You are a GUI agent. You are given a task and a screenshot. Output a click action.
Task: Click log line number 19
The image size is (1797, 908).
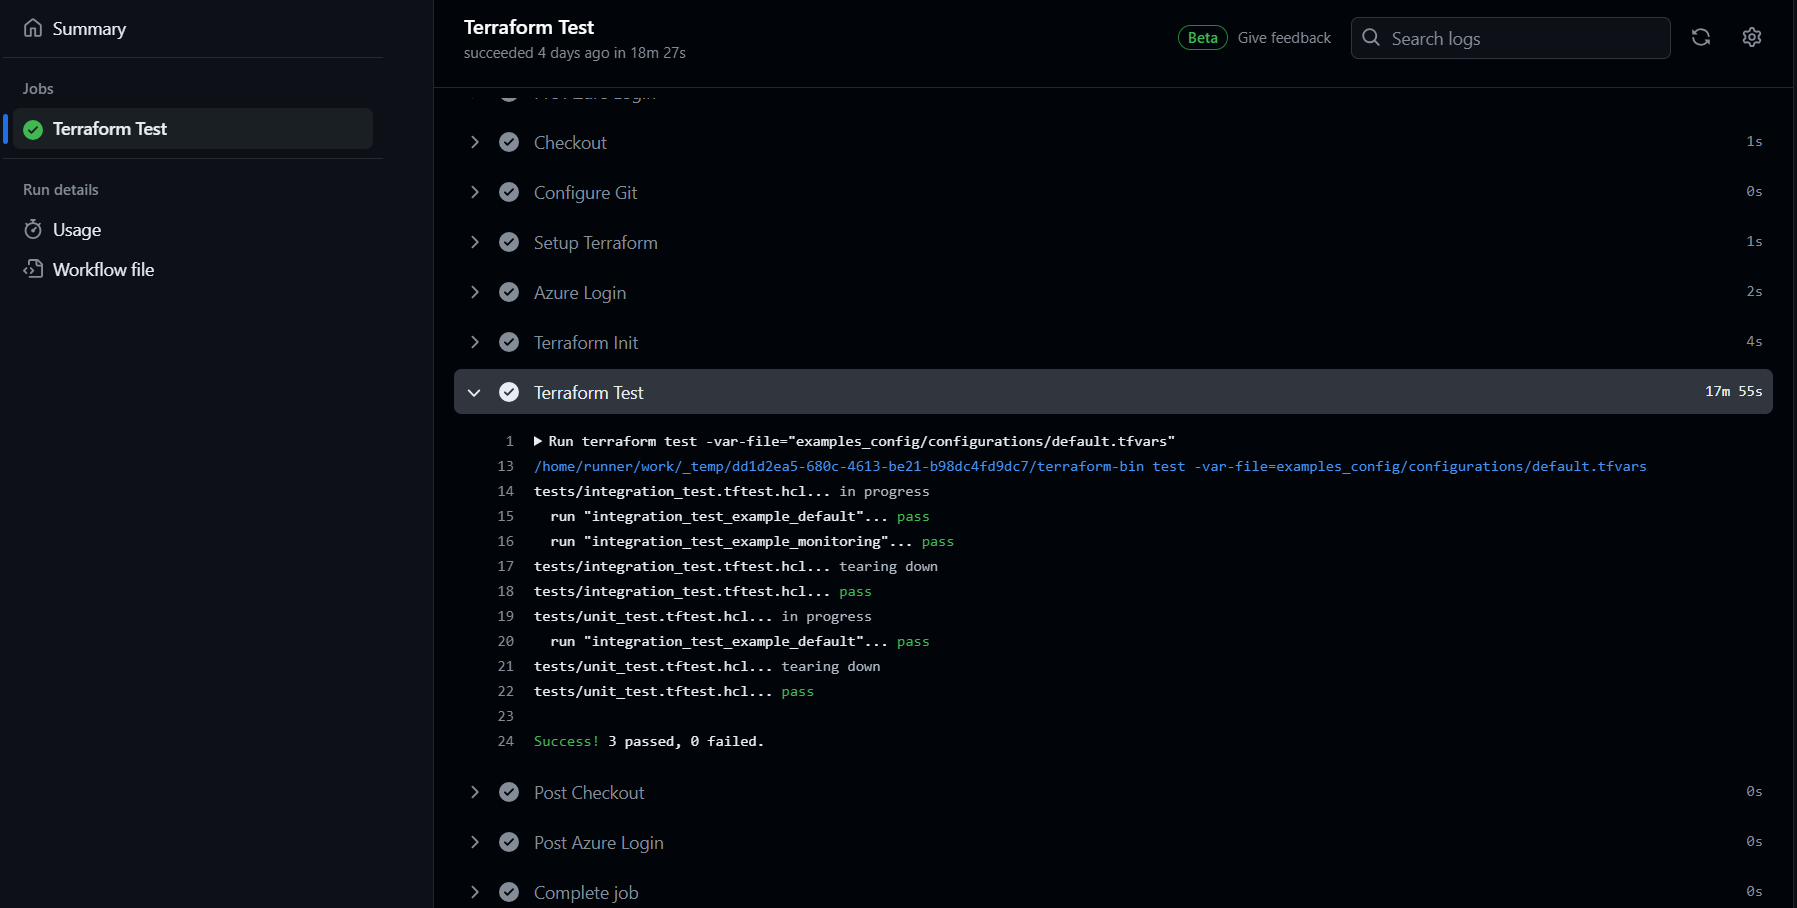click(506, 616)
